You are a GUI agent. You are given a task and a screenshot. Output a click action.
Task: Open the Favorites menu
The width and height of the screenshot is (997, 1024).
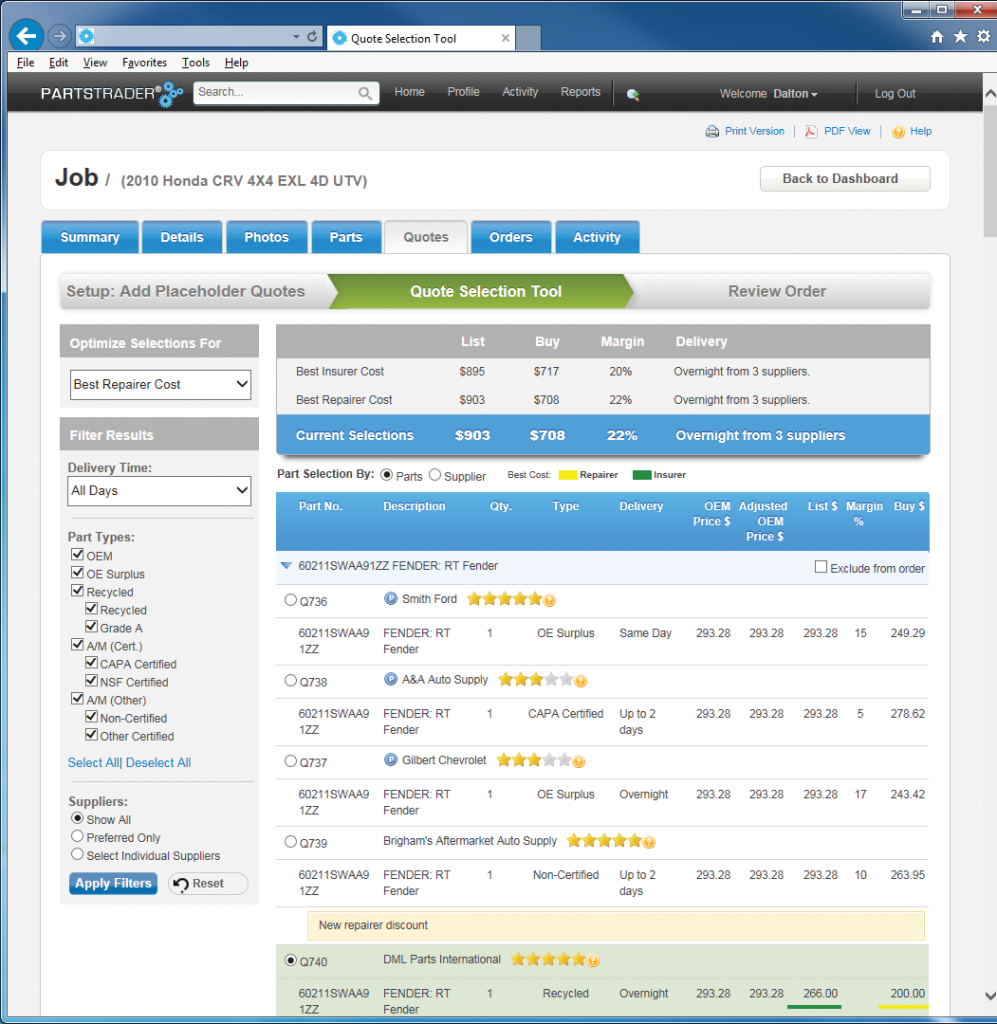(144, 63)
